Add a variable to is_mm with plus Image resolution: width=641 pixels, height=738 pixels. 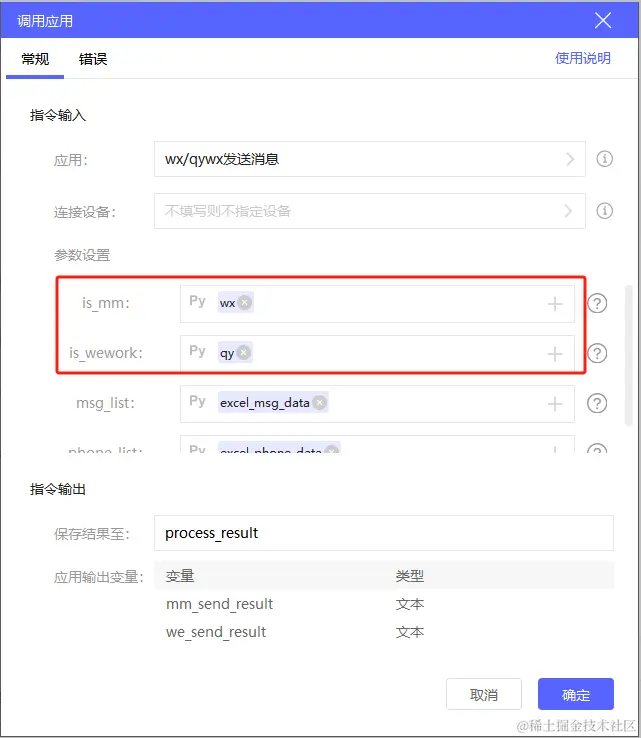point(555,304)
